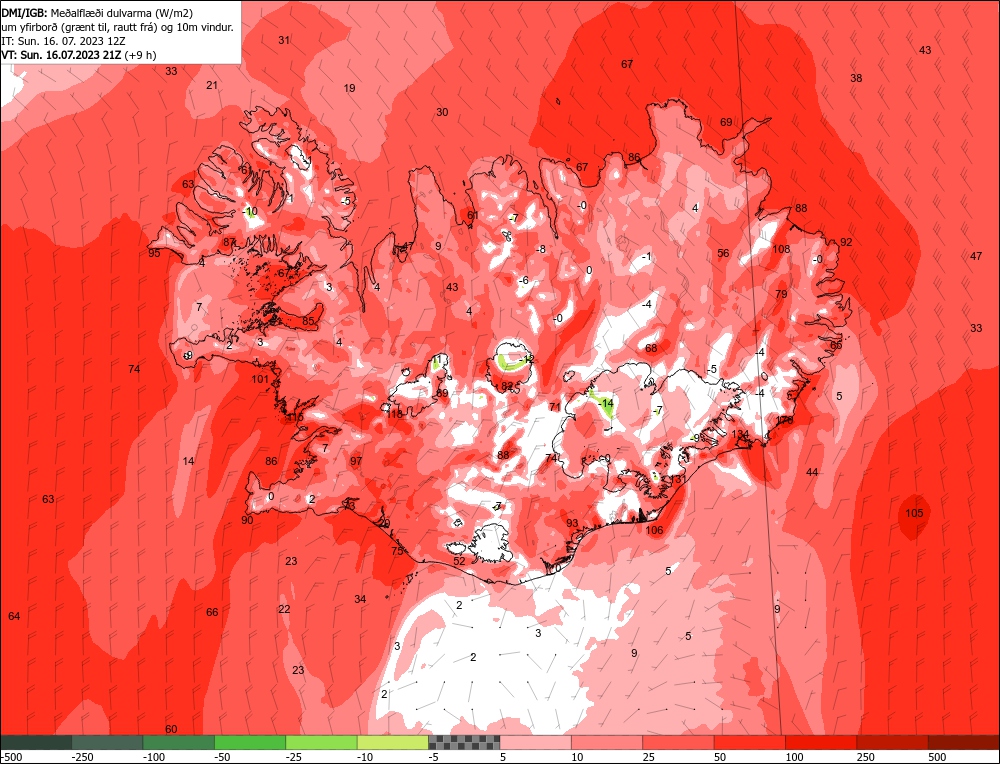
Task: Pick legend swatch between -10 and -5
Action: tap(393, 742)
